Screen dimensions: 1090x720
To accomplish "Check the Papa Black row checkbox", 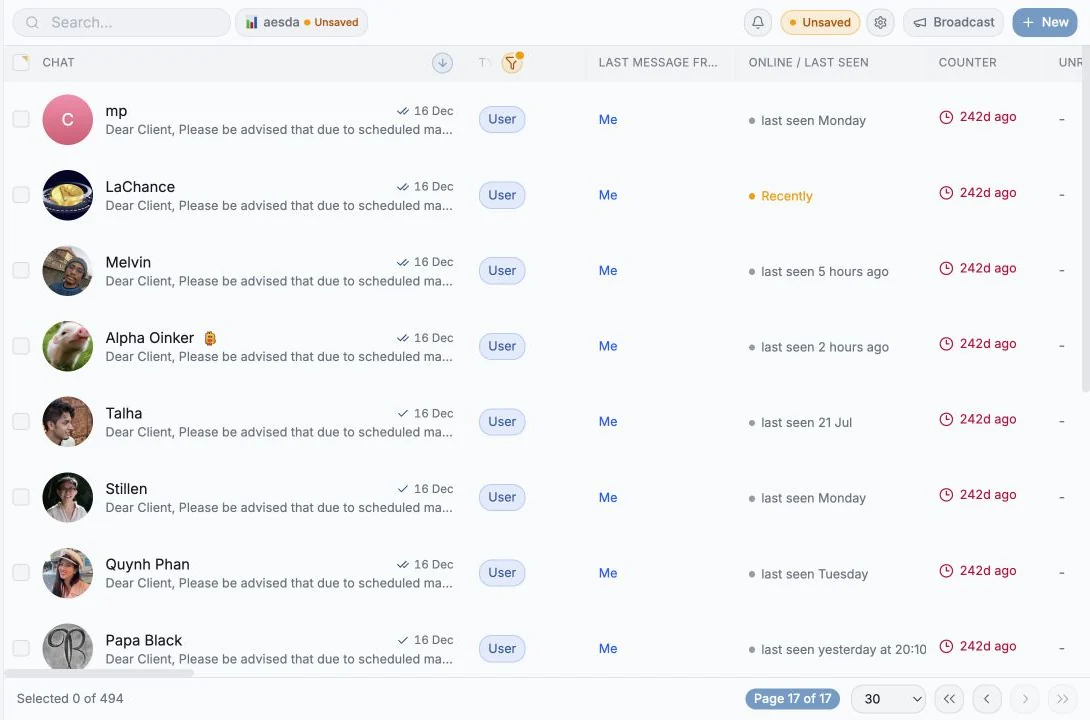I will (22, 648).
